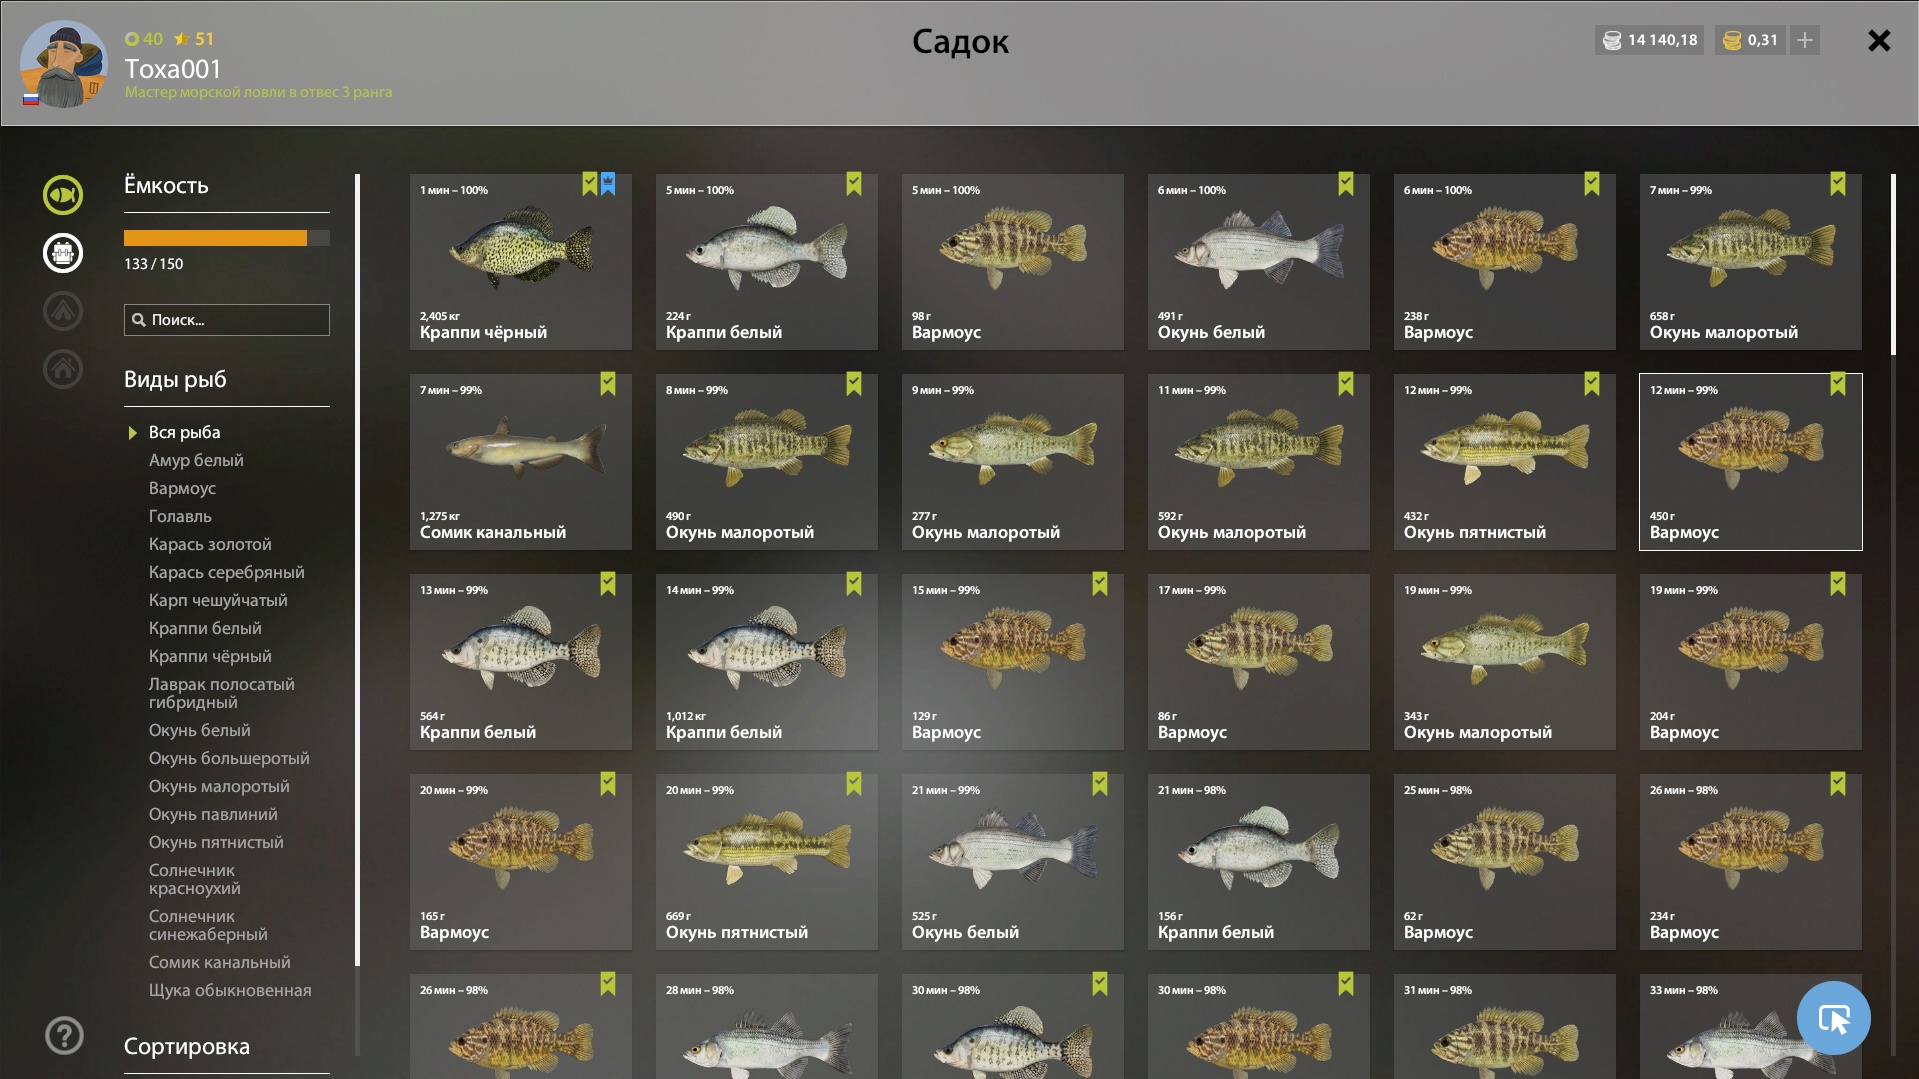Screen dimensions: 1919x1079
Task: Open the fish keepnet sidebar icon
Action: (63, 195)
